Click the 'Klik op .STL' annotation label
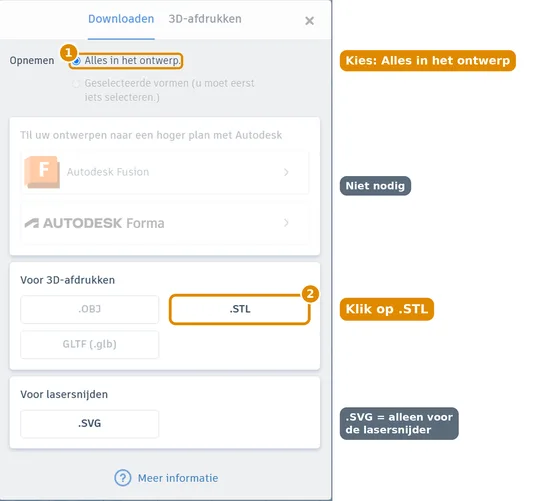 (x=386, y=309)
